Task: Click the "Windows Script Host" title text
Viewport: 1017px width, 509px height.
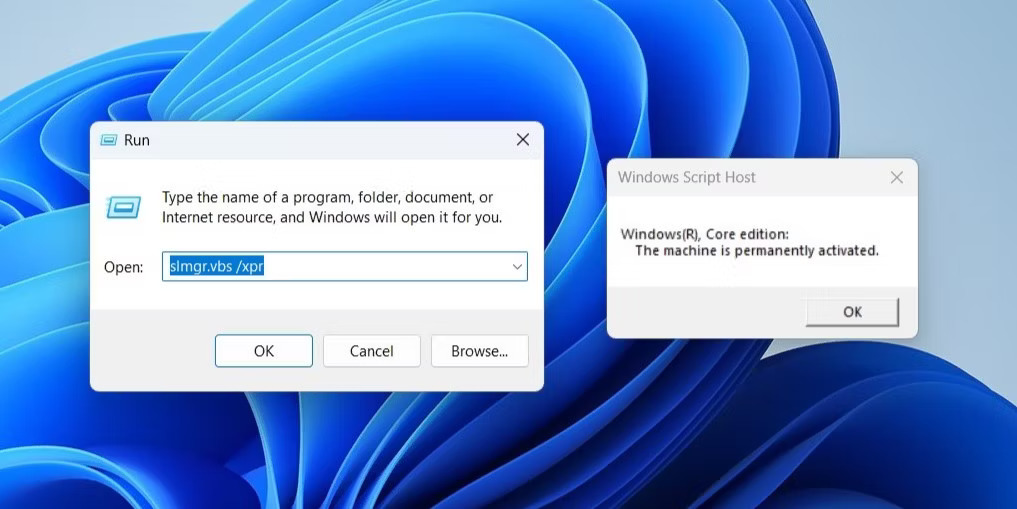Action: point(686,177)
